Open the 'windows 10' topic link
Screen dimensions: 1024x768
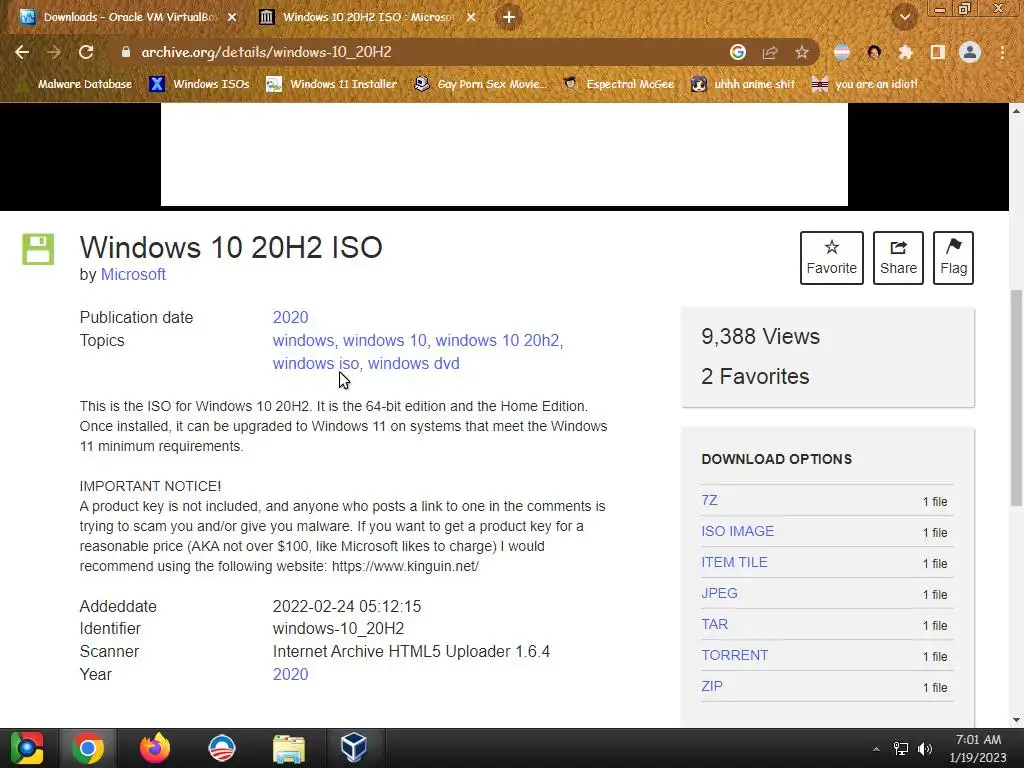[x=385, y=340]
